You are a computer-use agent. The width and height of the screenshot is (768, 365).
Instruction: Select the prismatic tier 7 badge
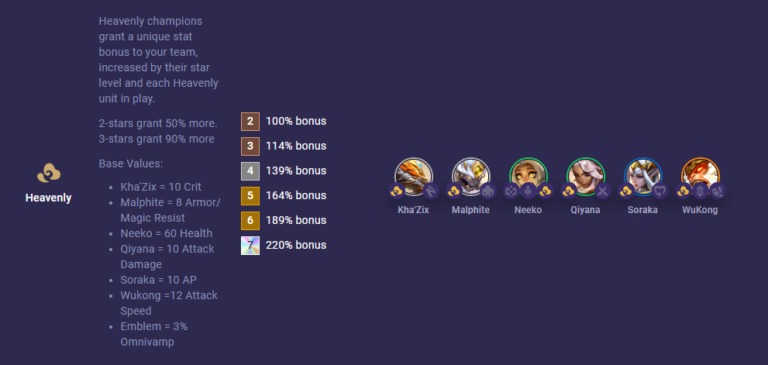250,245
